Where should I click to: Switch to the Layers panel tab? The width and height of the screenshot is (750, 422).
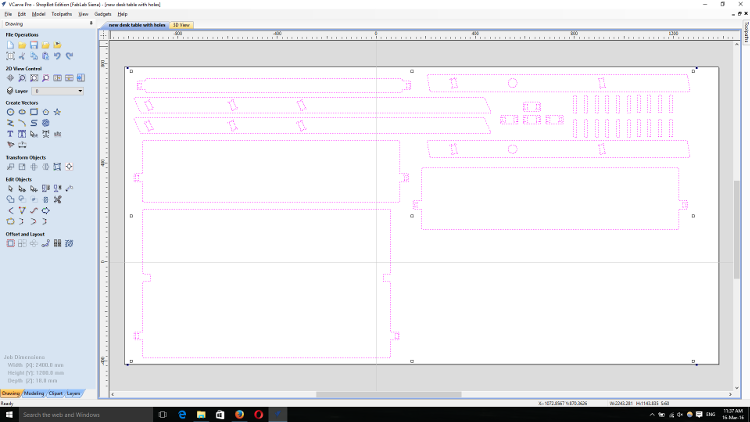[x=73, y=393]
